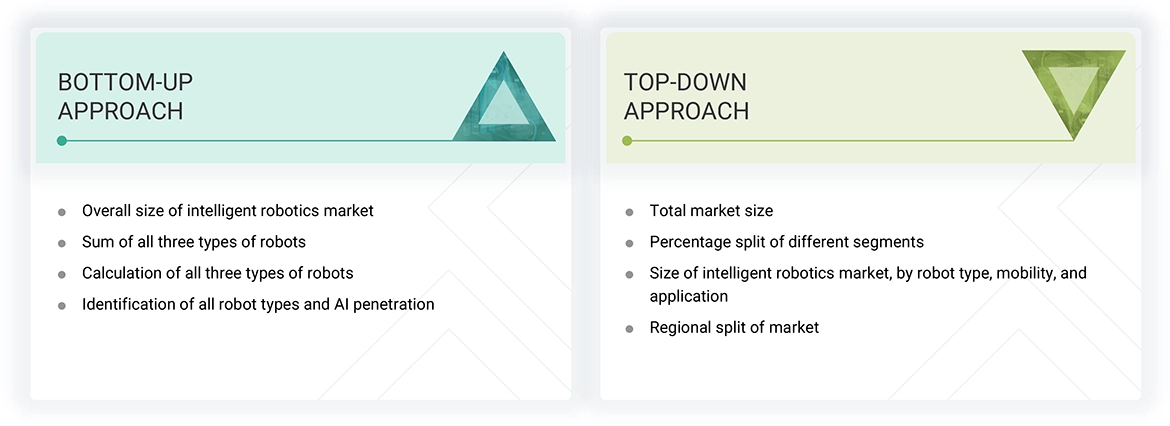Click Sum of all three types of robots

[x=194, y=242]
